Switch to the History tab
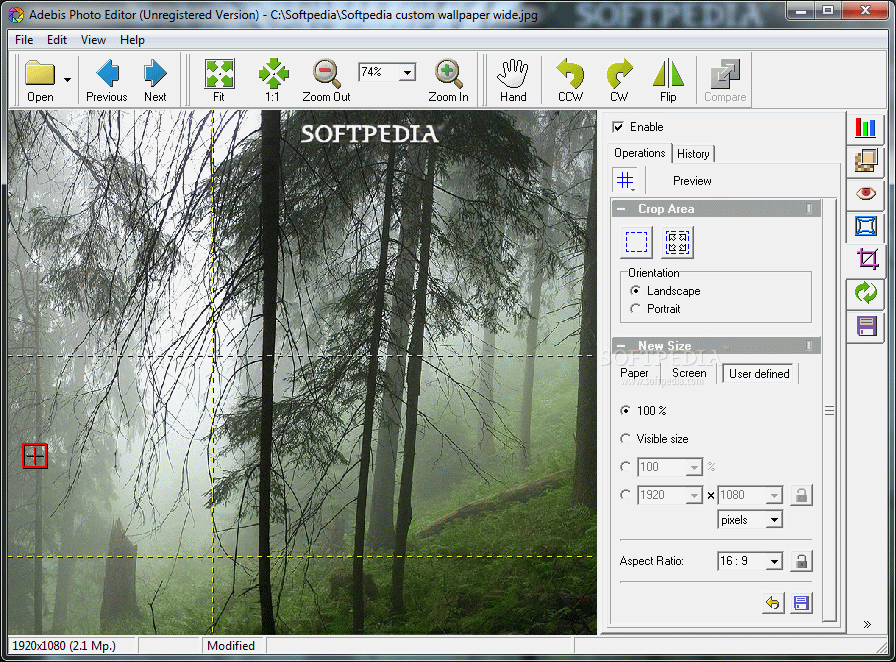The image size is (896, 662). pyautogui.click(x=693, y=154)
